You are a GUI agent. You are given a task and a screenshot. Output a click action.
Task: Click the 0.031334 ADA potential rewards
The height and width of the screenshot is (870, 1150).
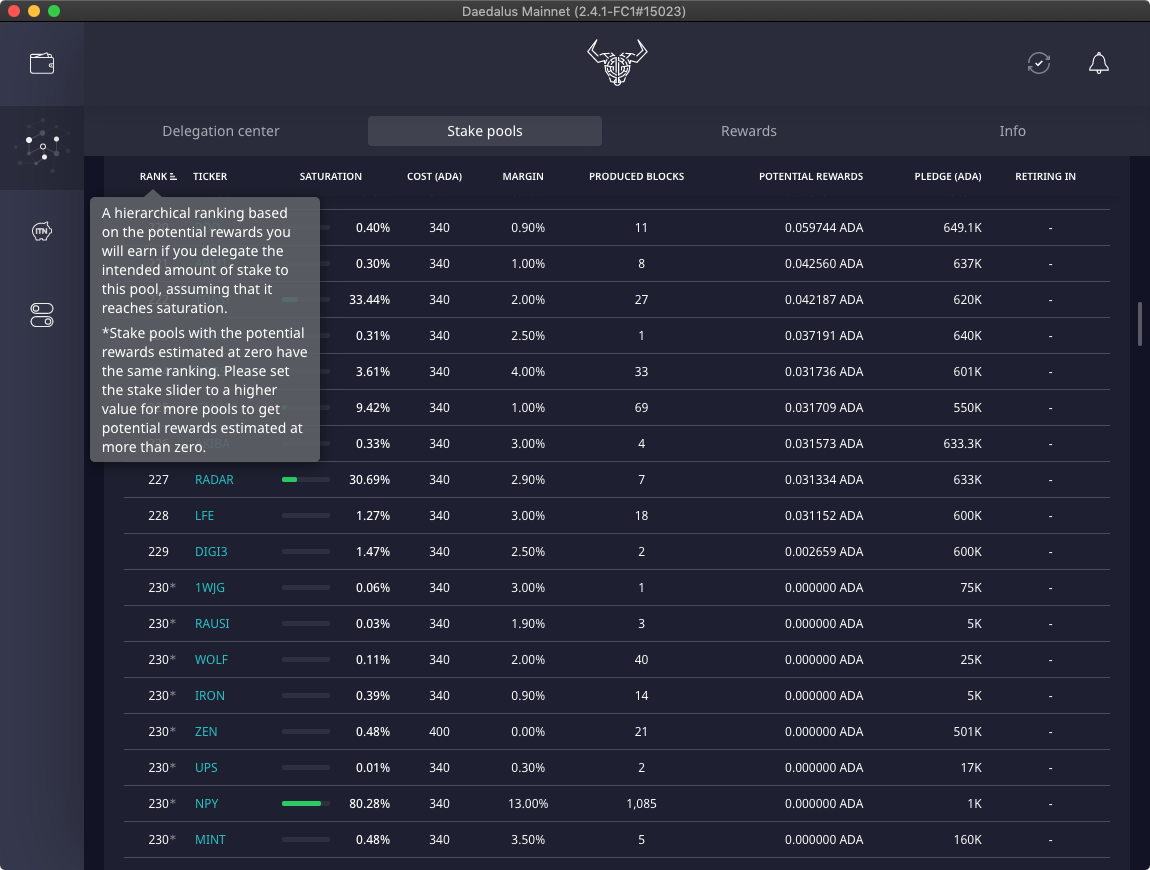click(x=824, y=480)
